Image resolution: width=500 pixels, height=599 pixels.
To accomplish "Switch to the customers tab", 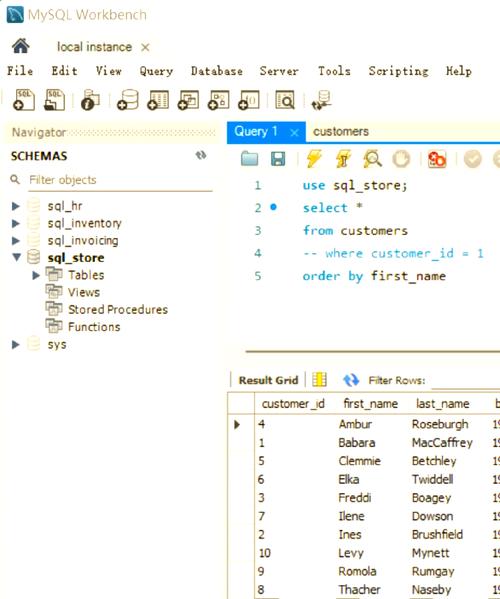I will pos(341,132).
